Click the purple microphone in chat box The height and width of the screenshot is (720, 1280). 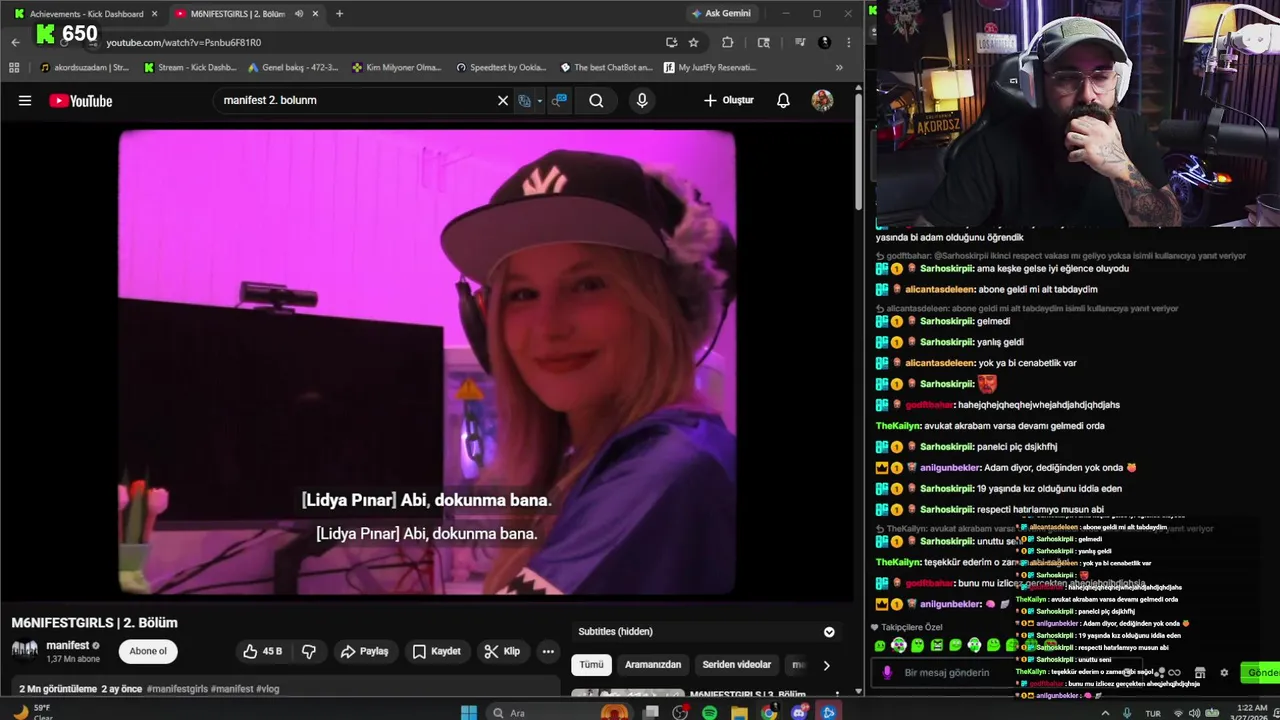click(x=887, y=673)
